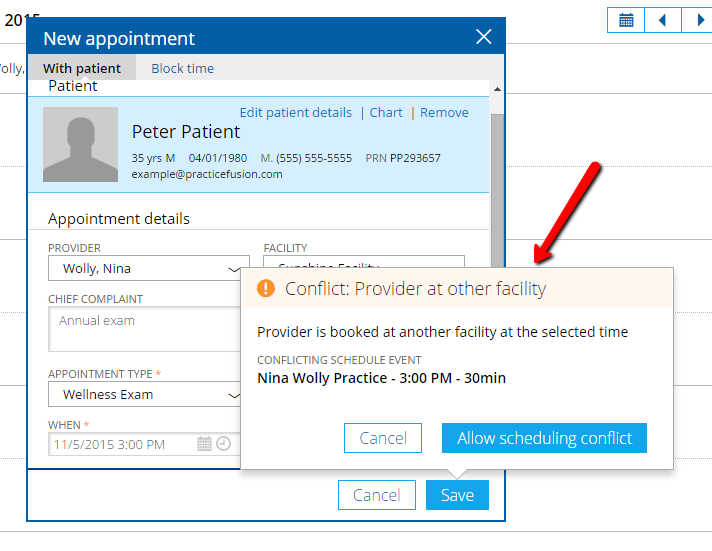Select the With patient tab
The image size is (712, 551).
pyautogui.click(x=82, y=68)
